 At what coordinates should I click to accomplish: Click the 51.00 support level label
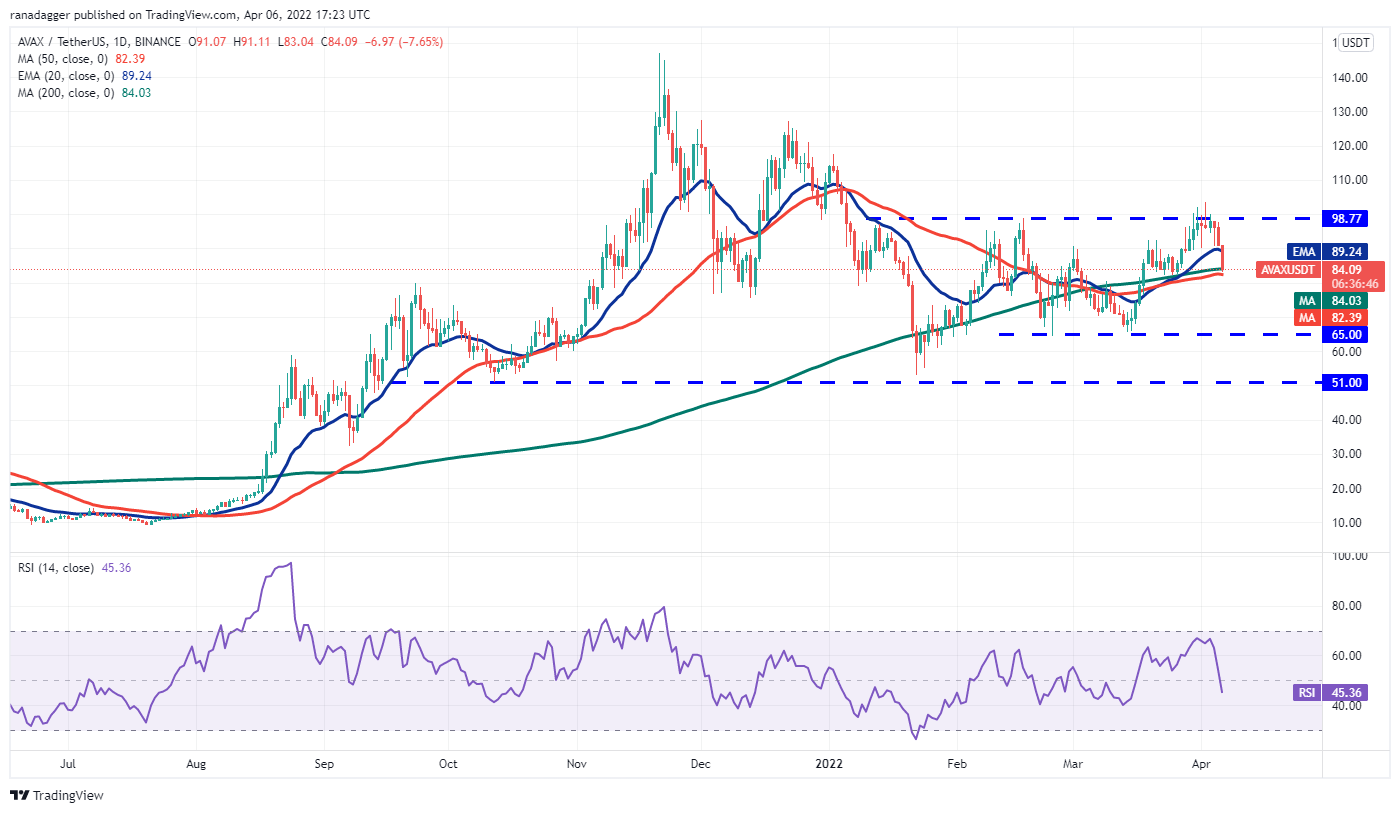(1342, 382)
